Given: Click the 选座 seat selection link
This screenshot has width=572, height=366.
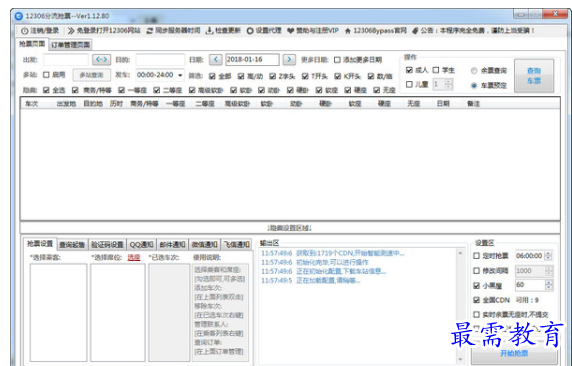Looking at the screenshot, I should [x=134, y=258].
